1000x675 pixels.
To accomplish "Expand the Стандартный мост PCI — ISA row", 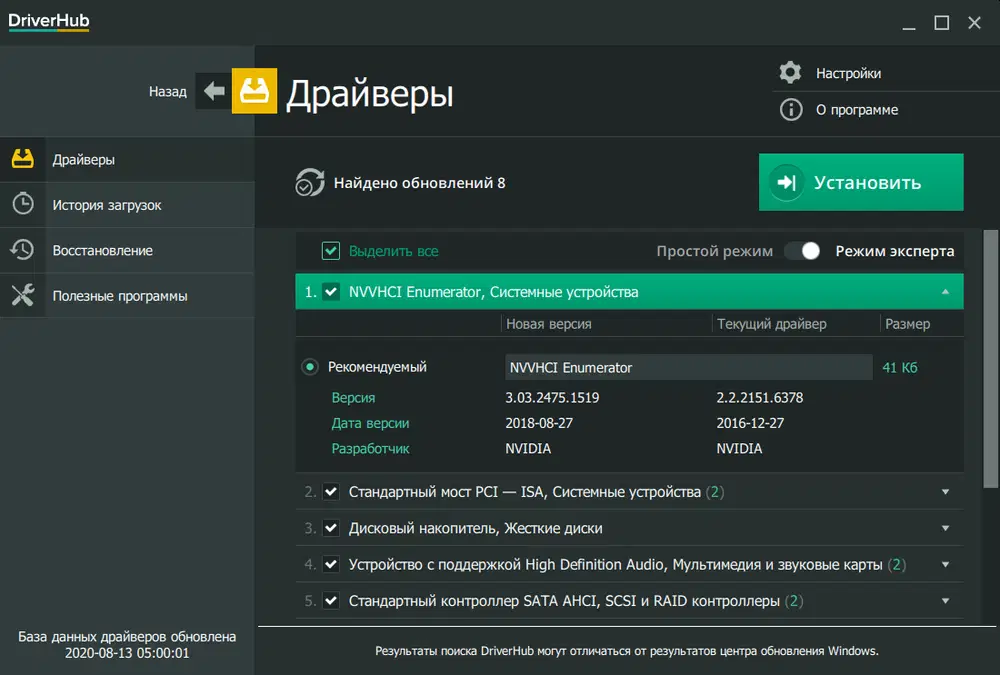I will [x=945, y=492].
